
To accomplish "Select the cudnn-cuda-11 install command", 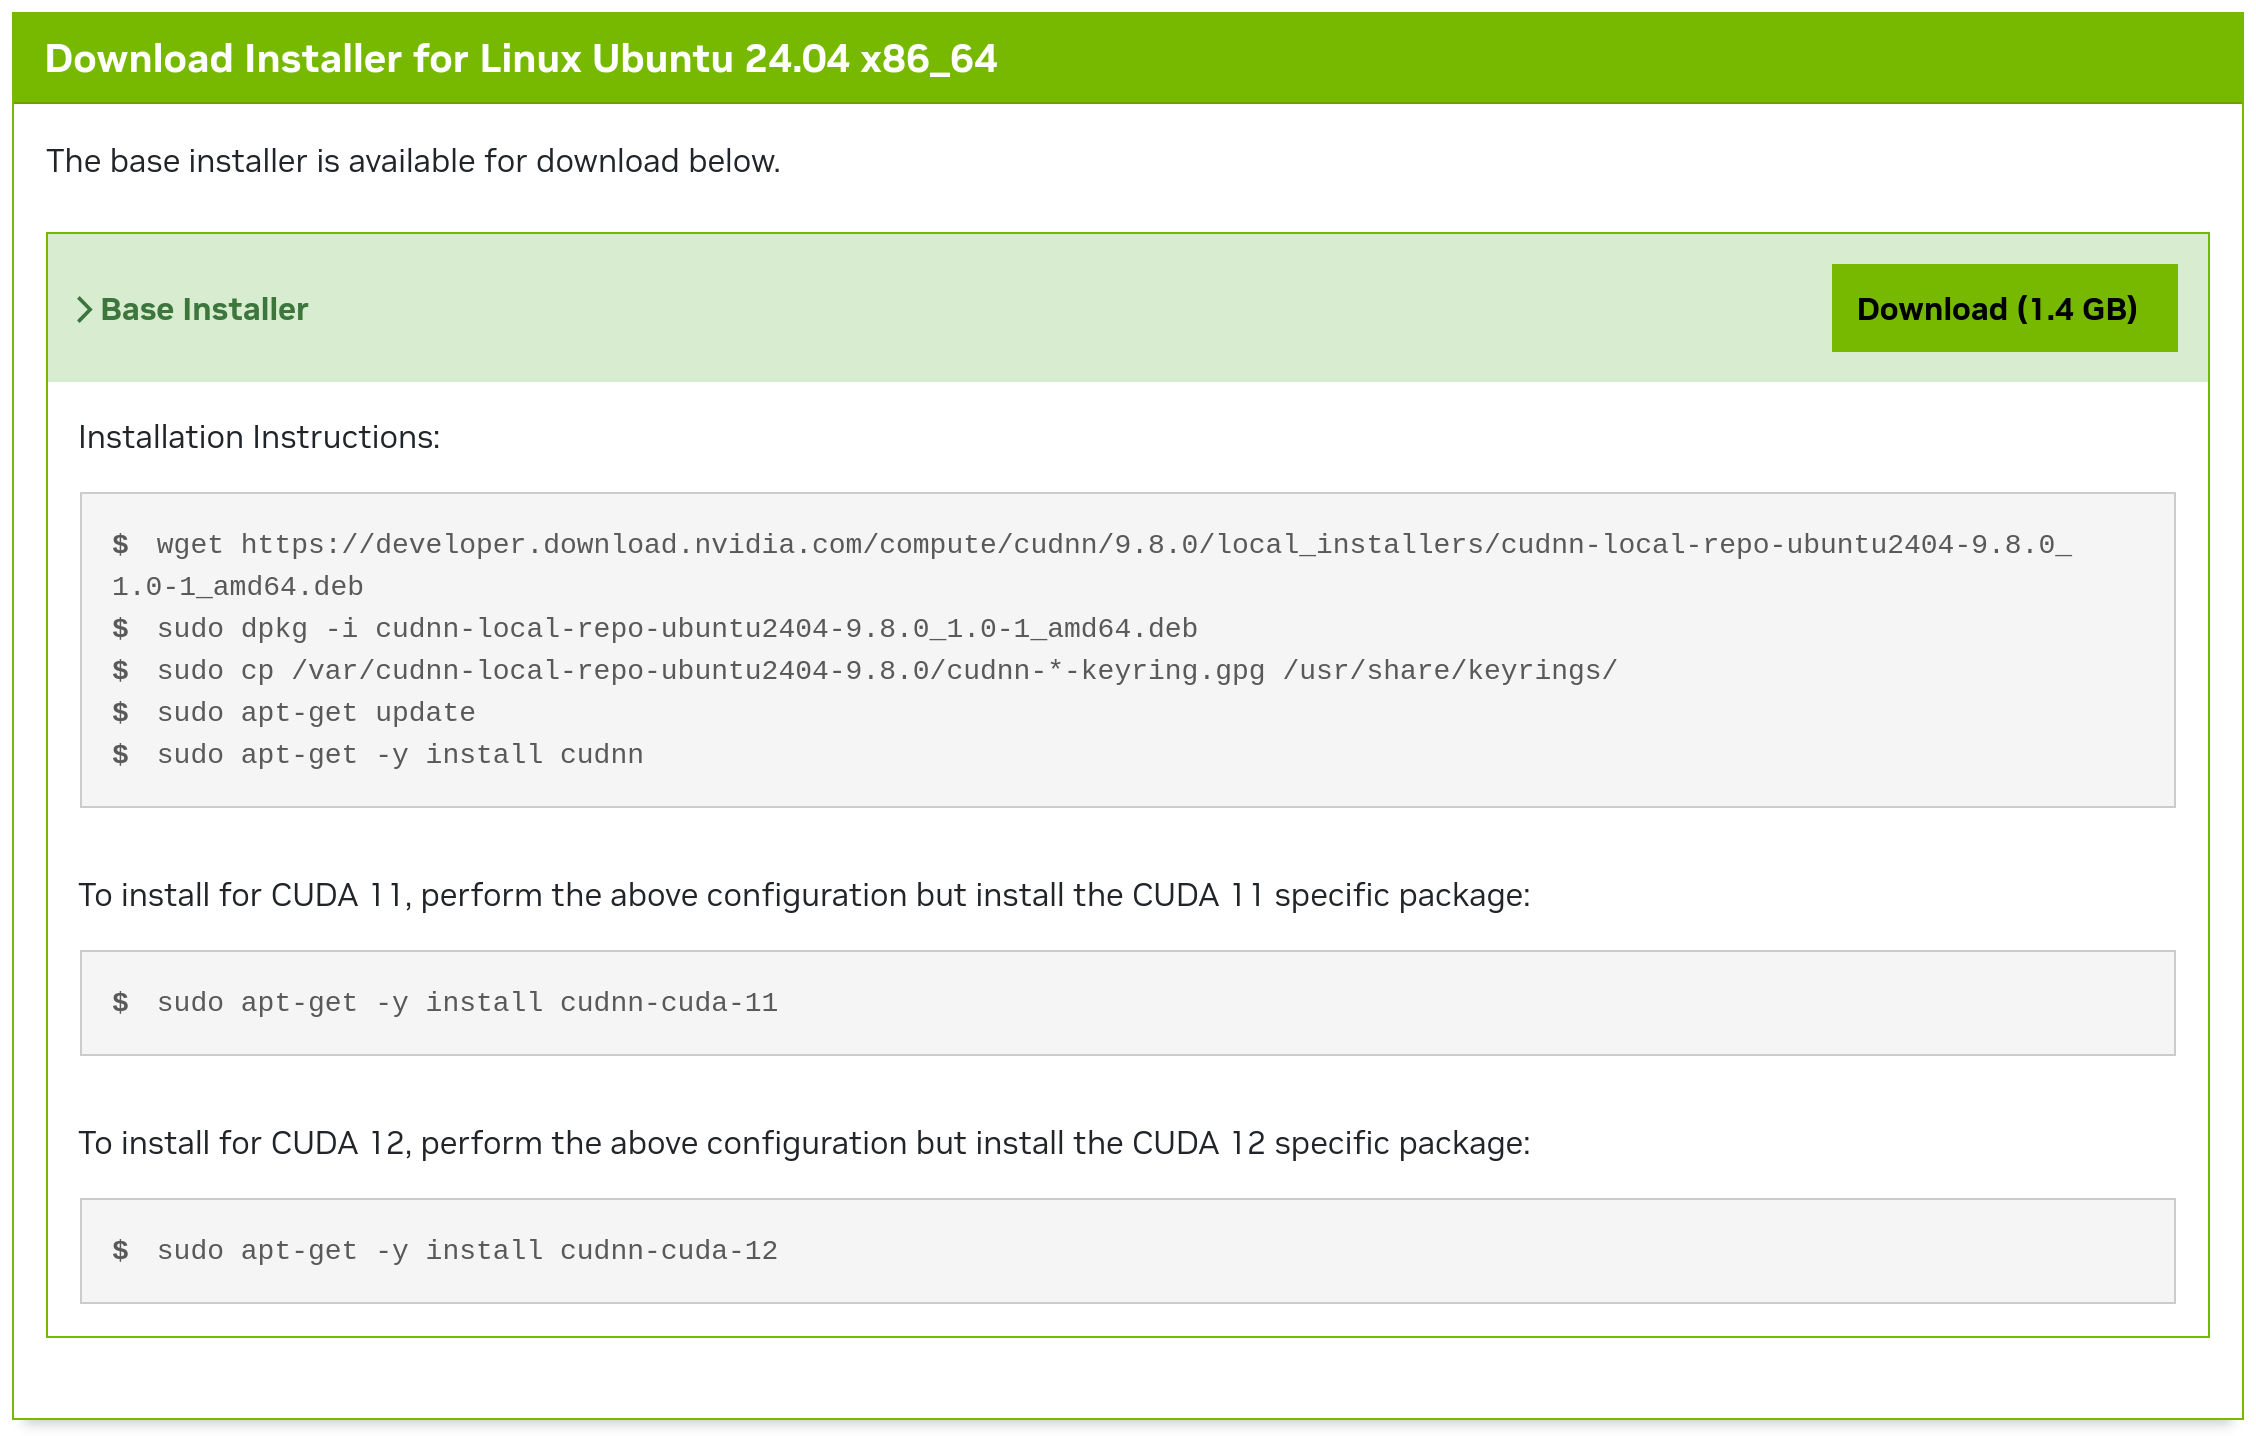I will pyautogui.click(x=445, y=1003).
